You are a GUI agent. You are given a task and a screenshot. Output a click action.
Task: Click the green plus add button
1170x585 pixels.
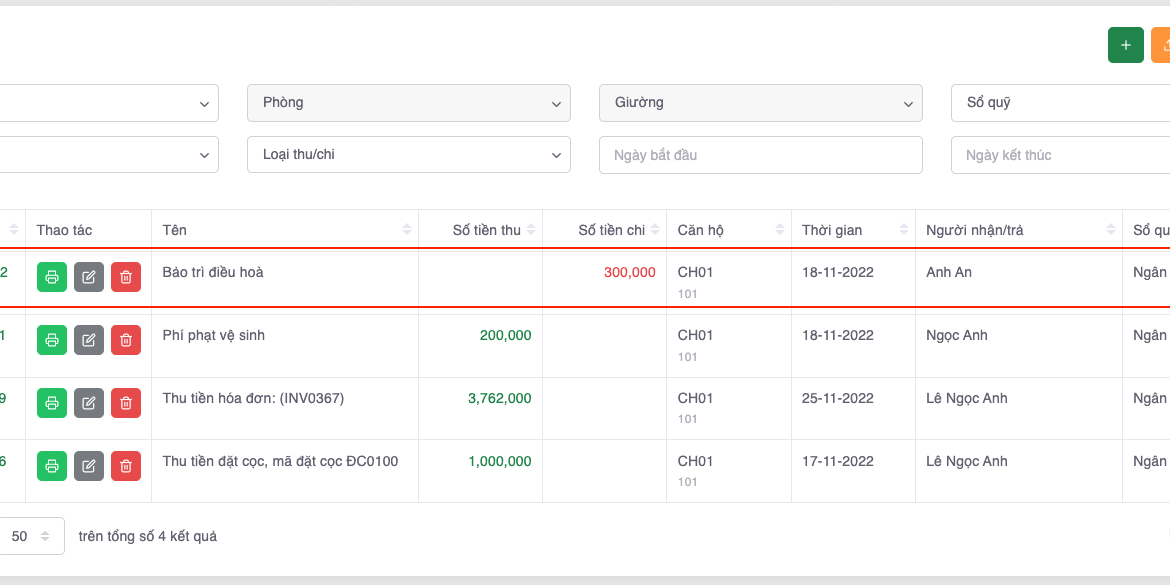click(1125, 45)
